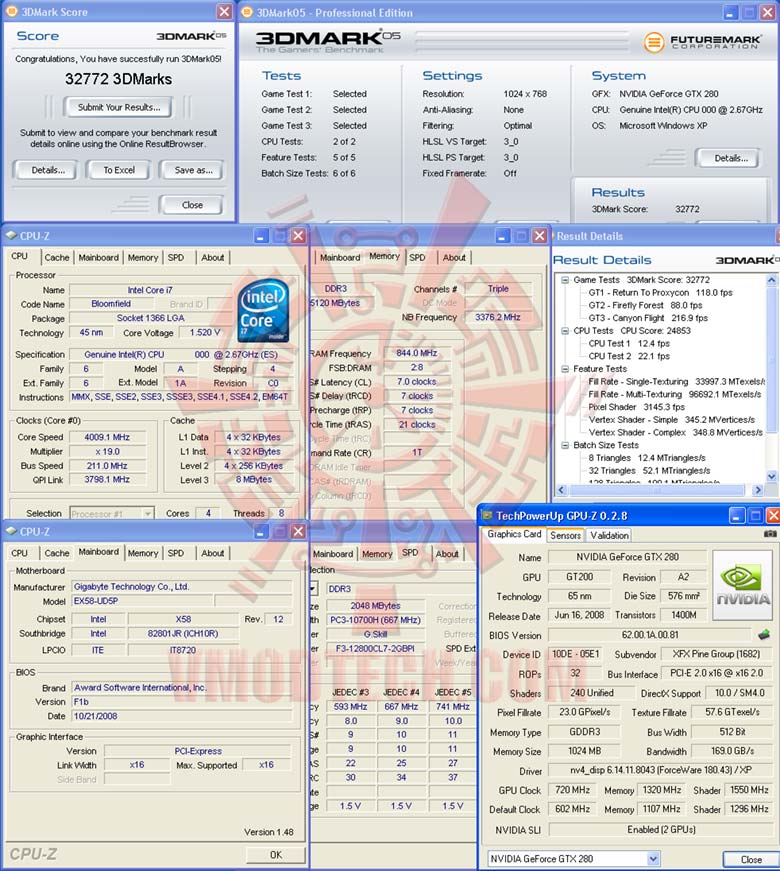
Task: Close the CPU-Z memory window with X
Action: pos(539,236)
